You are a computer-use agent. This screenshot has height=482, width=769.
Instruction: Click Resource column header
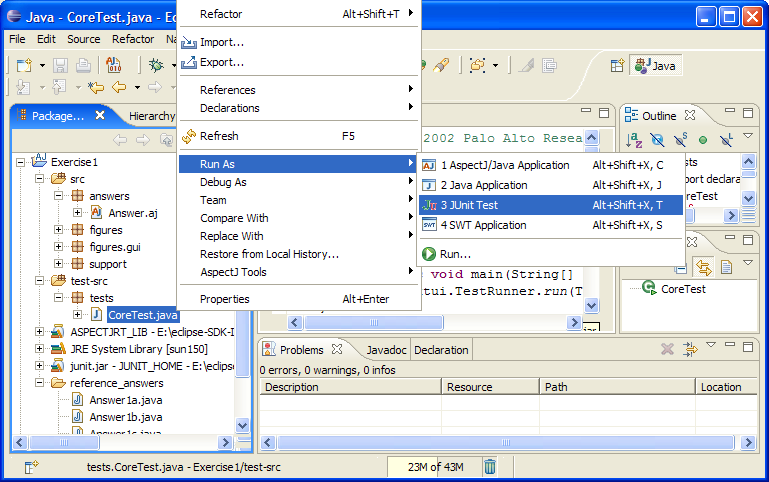point(490,387)
